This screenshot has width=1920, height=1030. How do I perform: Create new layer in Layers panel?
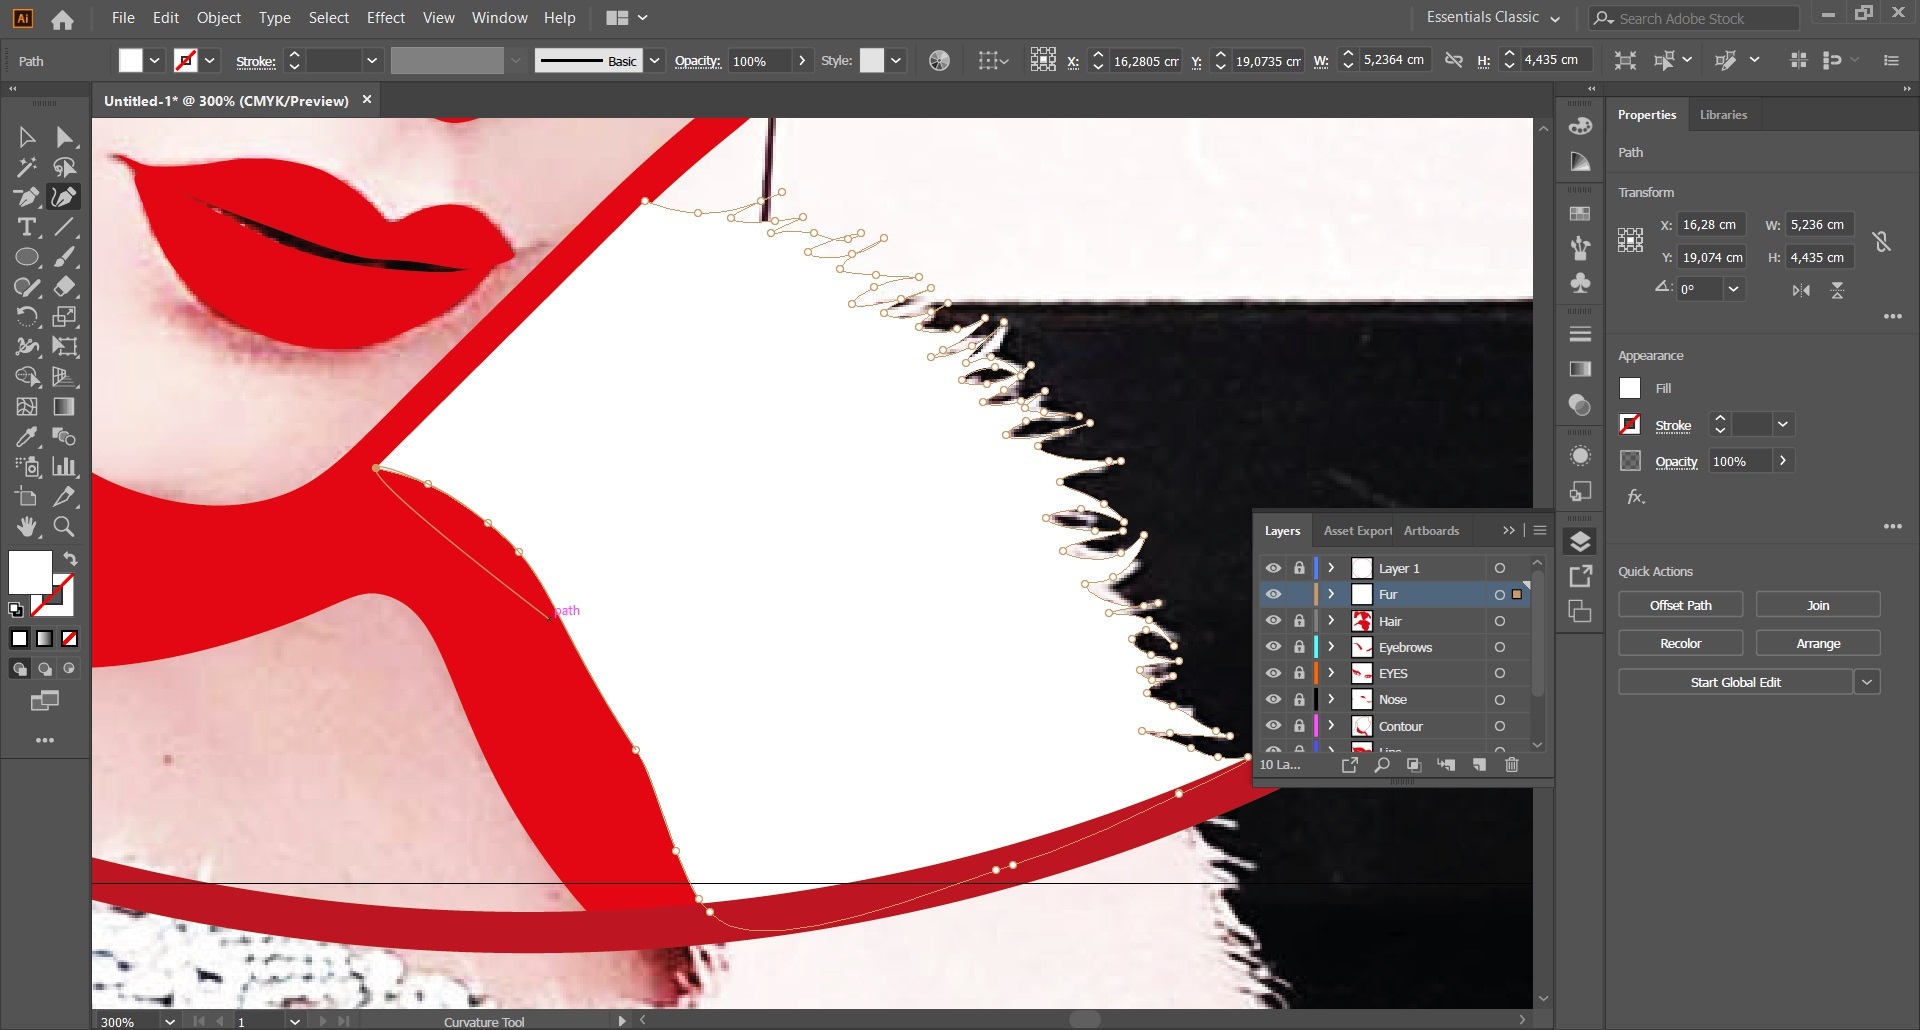[1479, 765]
